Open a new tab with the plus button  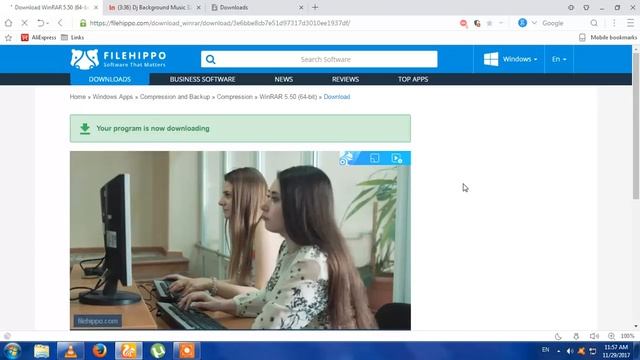[x=315, y=7]
